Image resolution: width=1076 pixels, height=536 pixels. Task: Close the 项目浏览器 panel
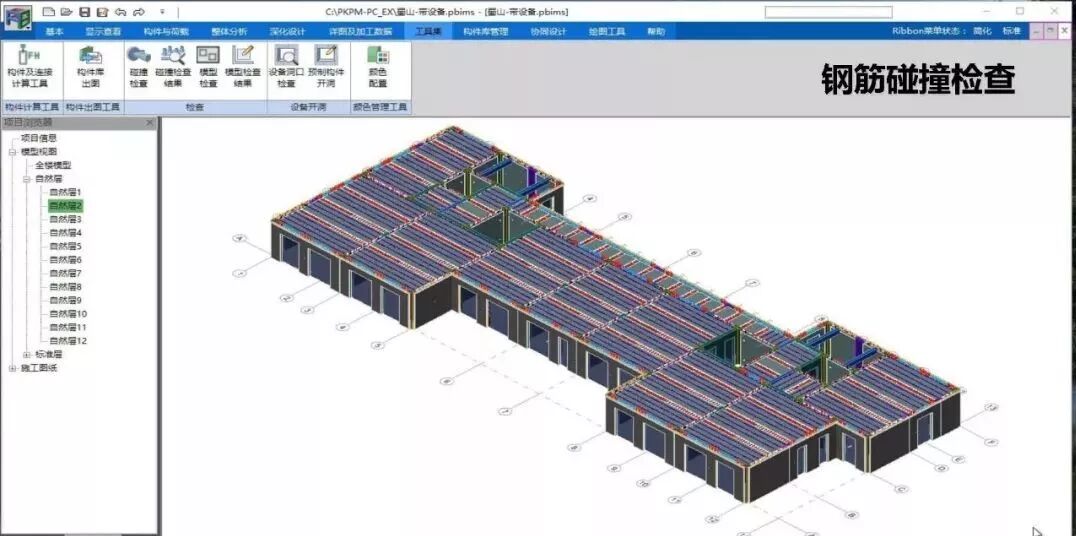pyautogui.click(x=150, y=123)
